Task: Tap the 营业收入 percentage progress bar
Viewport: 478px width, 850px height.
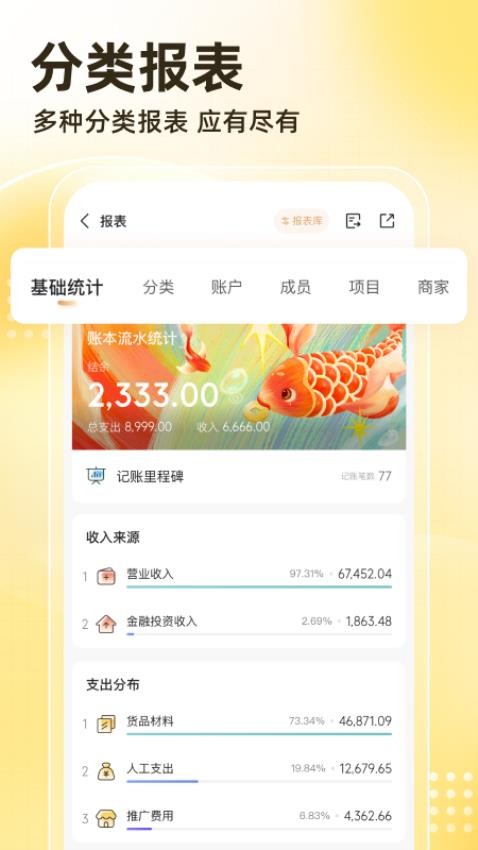Action: click(x=259, y=587)
